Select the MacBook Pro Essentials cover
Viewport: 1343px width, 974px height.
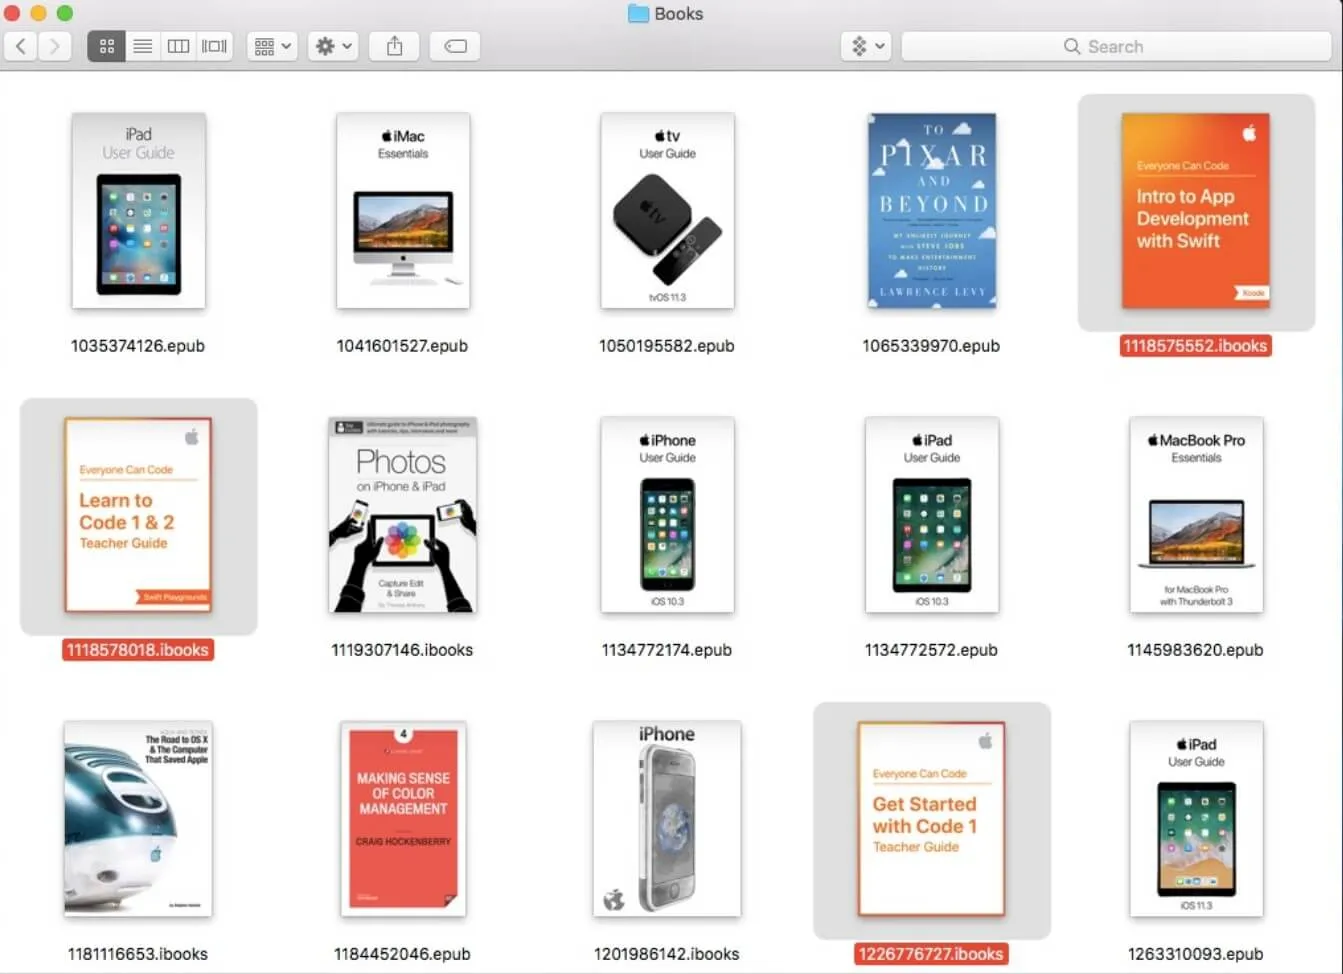click(1196, 515)
